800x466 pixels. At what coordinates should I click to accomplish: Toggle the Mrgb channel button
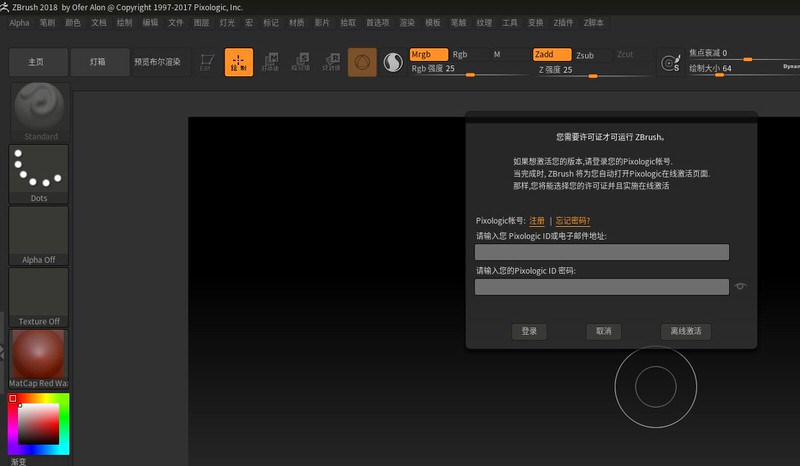click(429, 55)
